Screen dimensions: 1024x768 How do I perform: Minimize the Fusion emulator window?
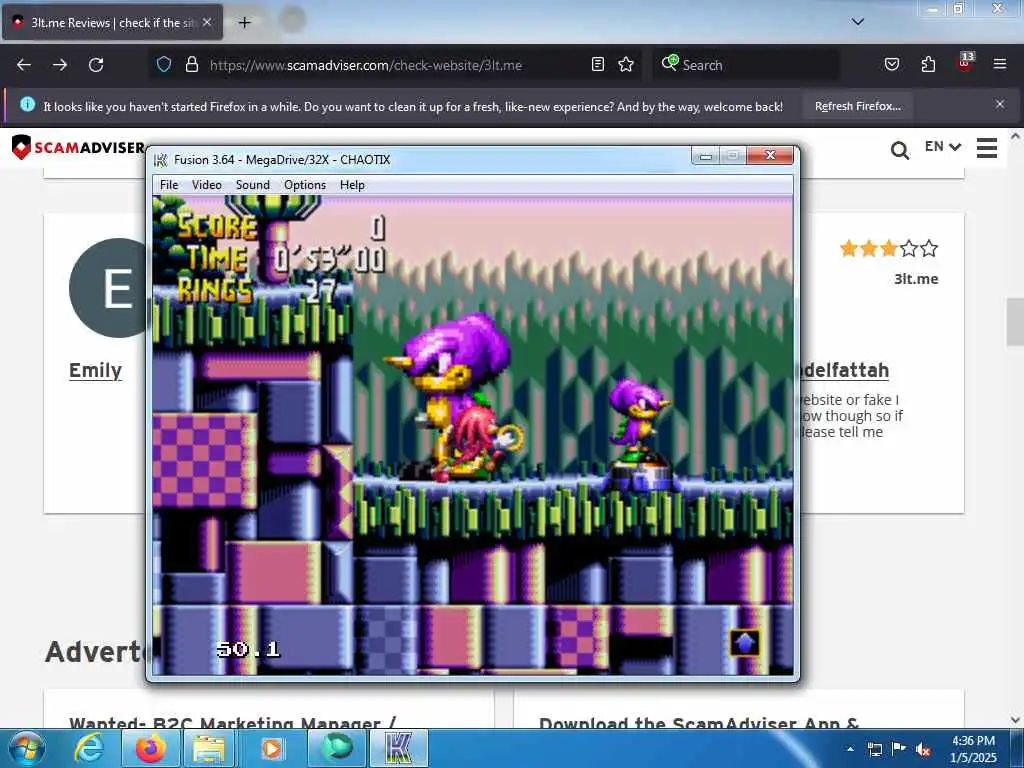[705, 155]
